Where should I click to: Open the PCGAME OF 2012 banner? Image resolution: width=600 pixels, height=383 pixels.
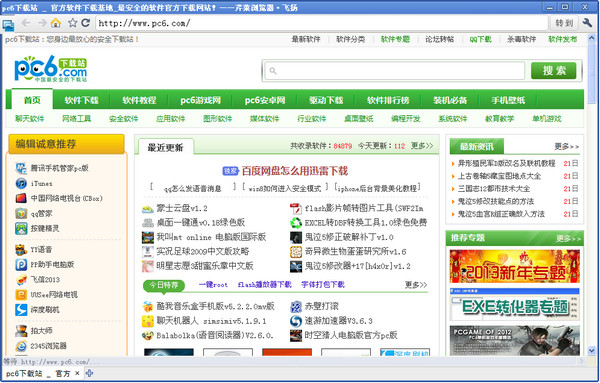coord(515,341)
